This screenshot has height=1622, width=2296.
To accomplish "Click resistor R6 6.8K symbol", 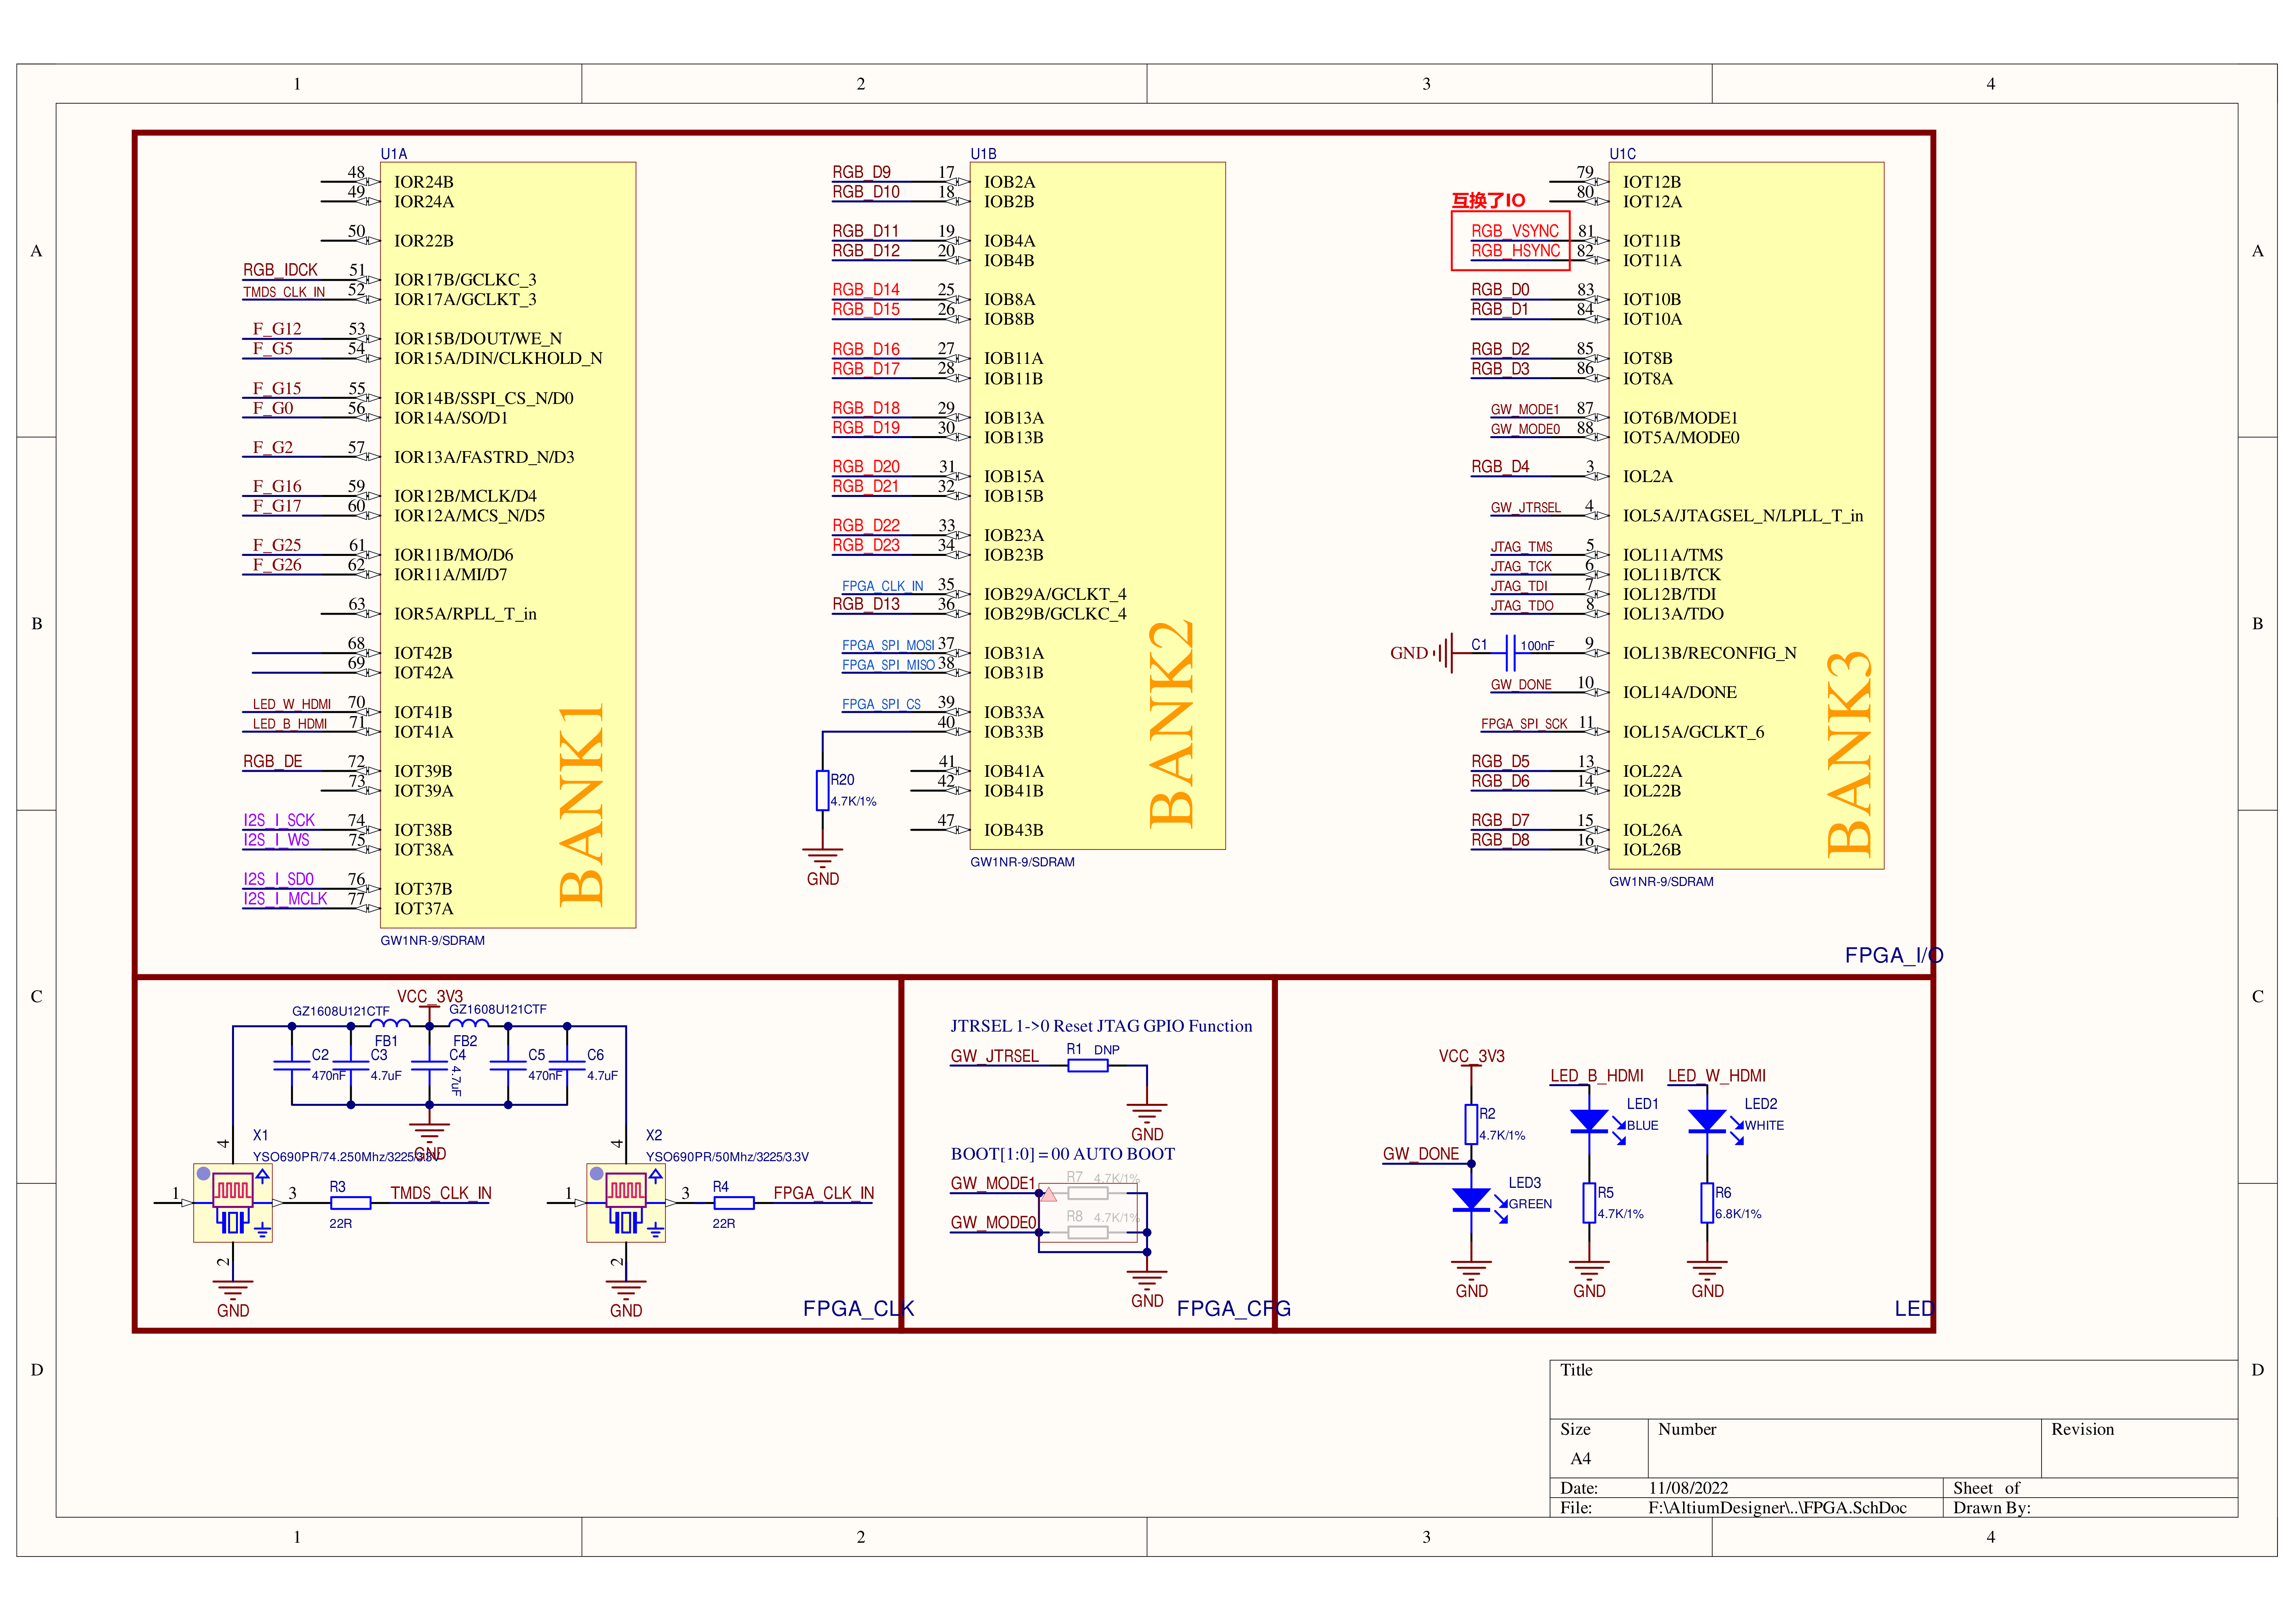I will 1707,1203.
